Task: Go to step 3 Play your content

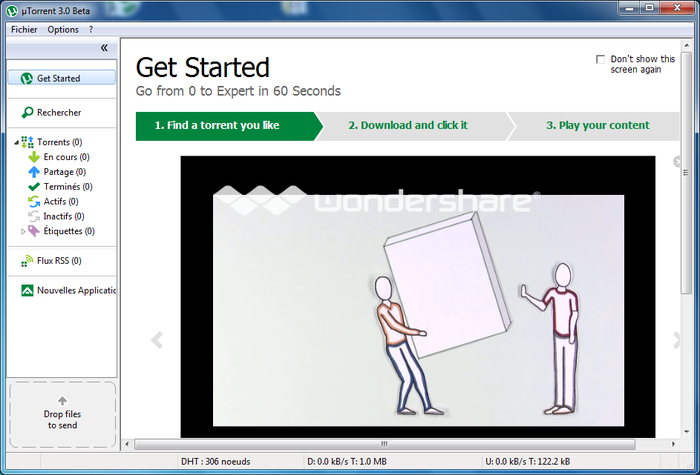Action: click(598, 126)
